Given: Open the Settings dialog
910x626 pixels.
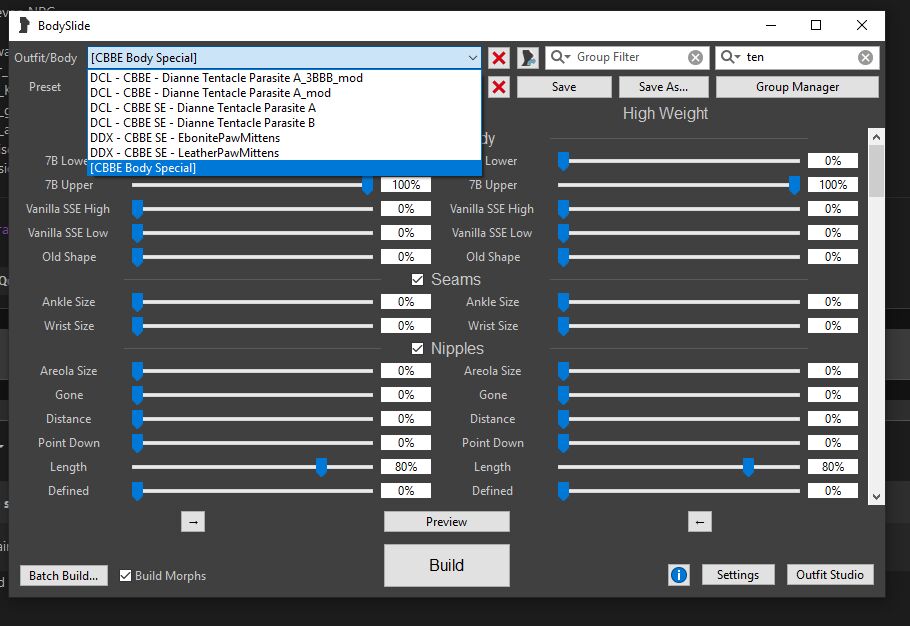Looking at the screenshot, I should [x=738, y=574].
